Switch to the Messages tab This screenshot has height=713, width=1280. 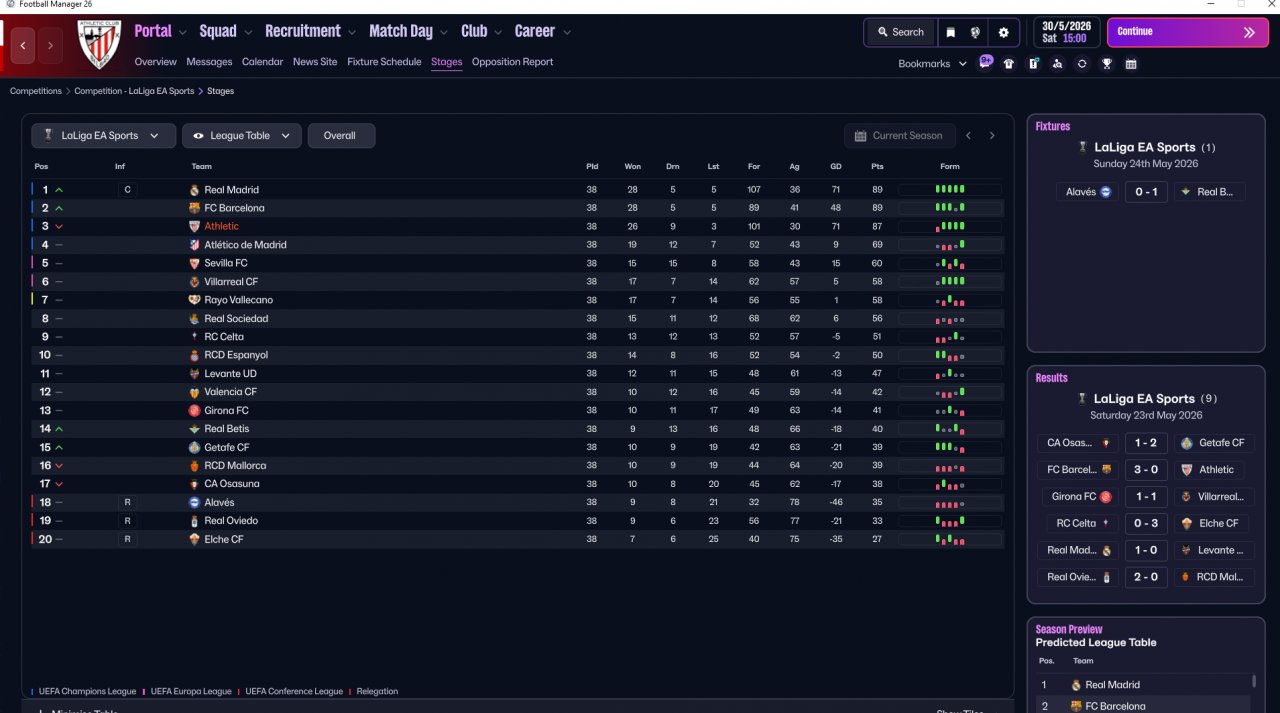pos(209,62)
